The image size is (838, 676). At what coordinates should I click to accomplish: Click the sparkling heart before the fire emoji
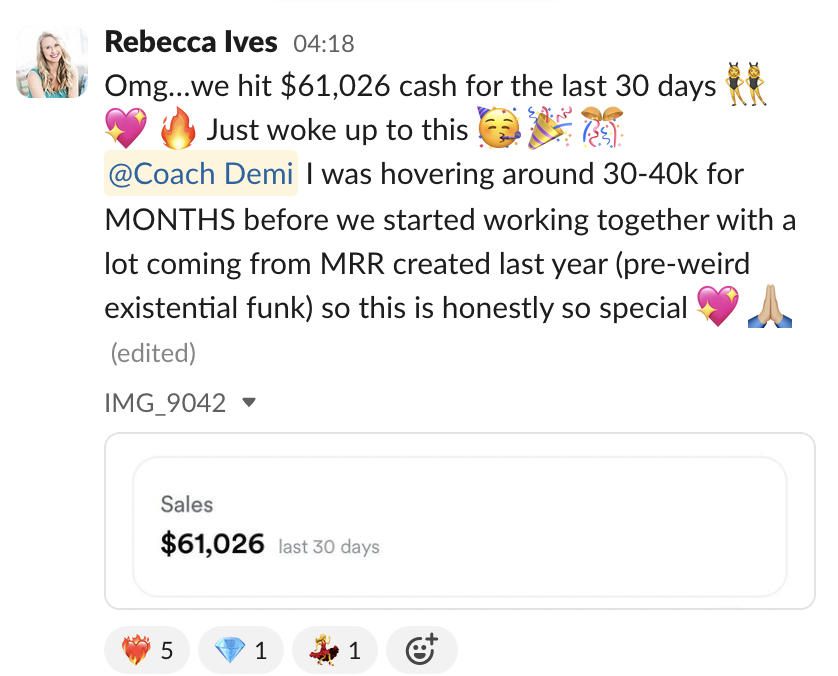point(125,131)
